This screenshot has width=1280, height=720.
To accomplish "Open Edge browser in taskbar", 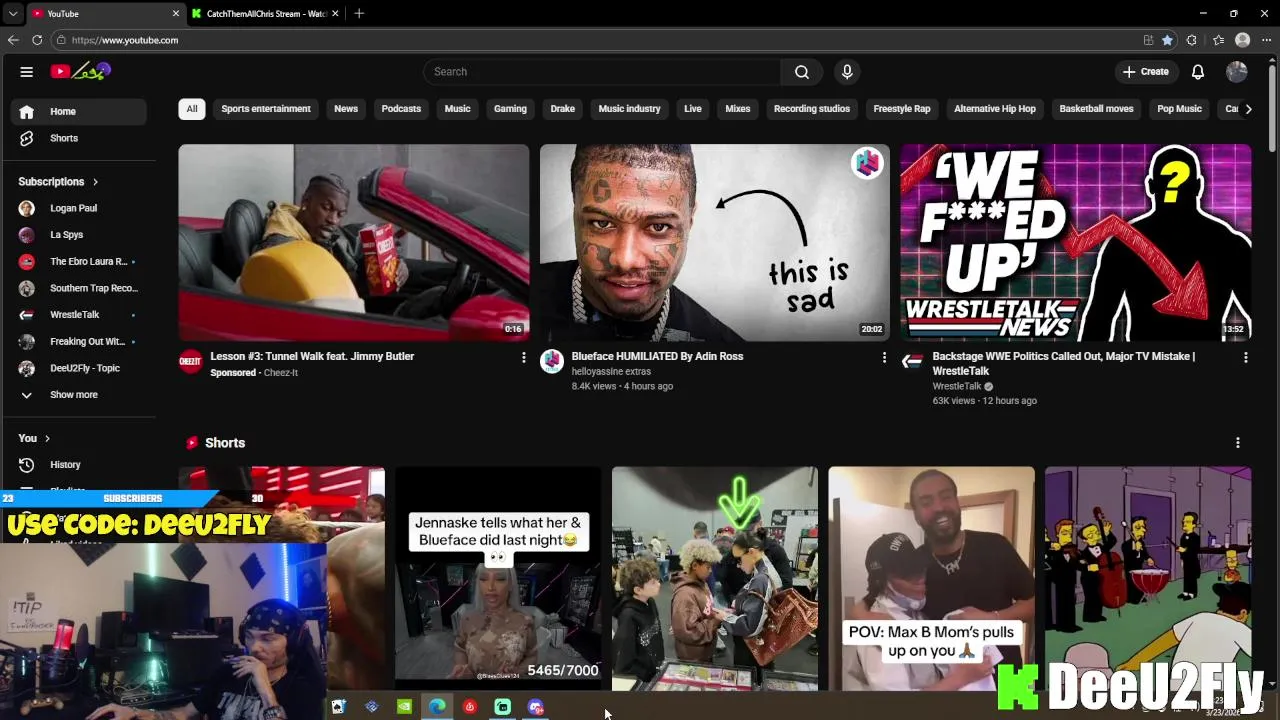I will click(437, 707).
